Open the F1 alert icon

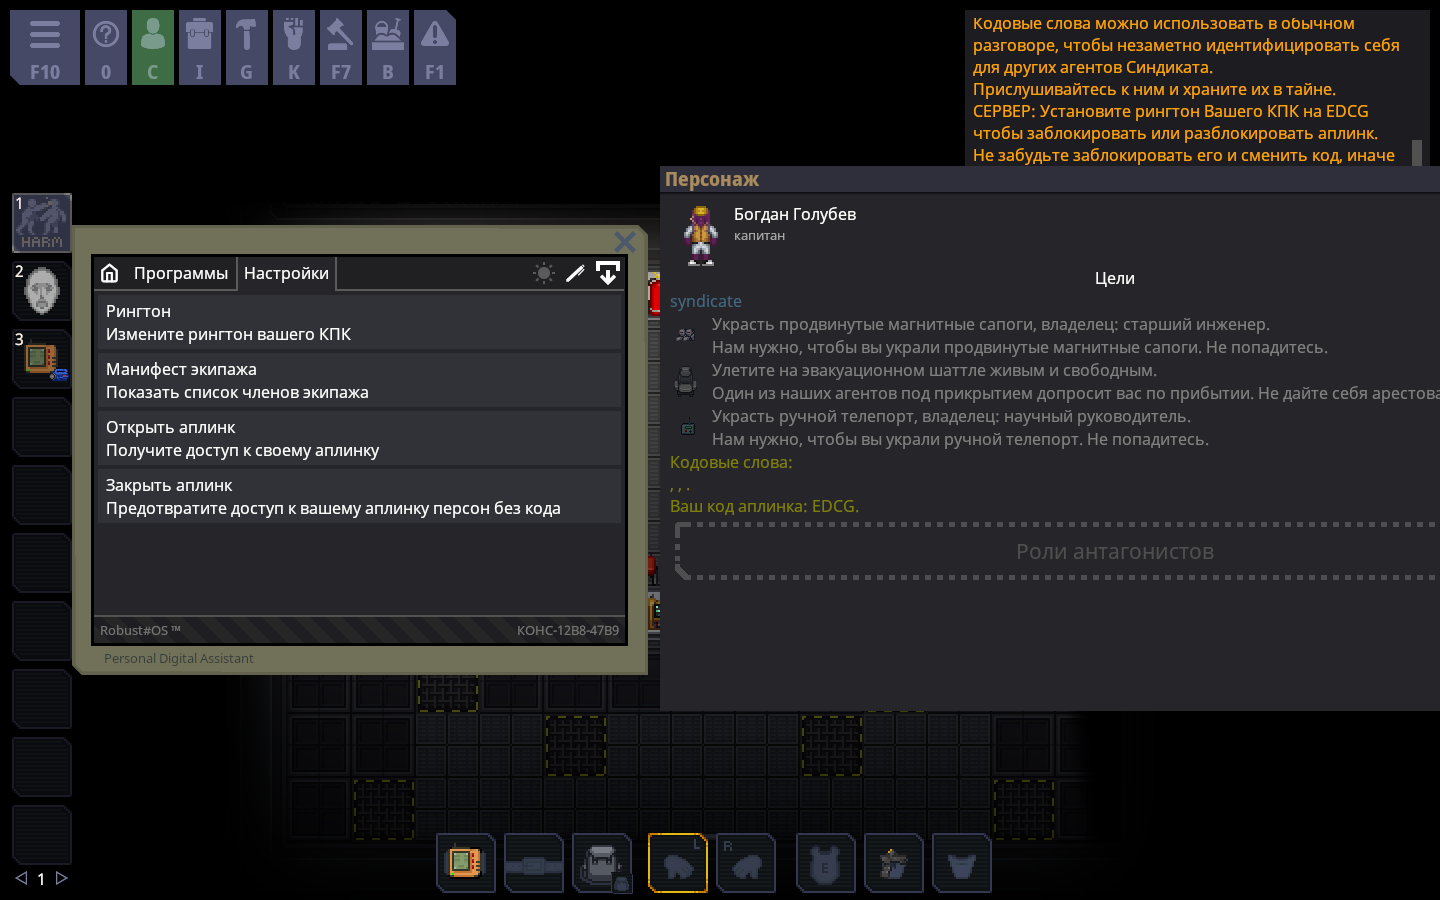pyautogui.click(x=435, y=48)
